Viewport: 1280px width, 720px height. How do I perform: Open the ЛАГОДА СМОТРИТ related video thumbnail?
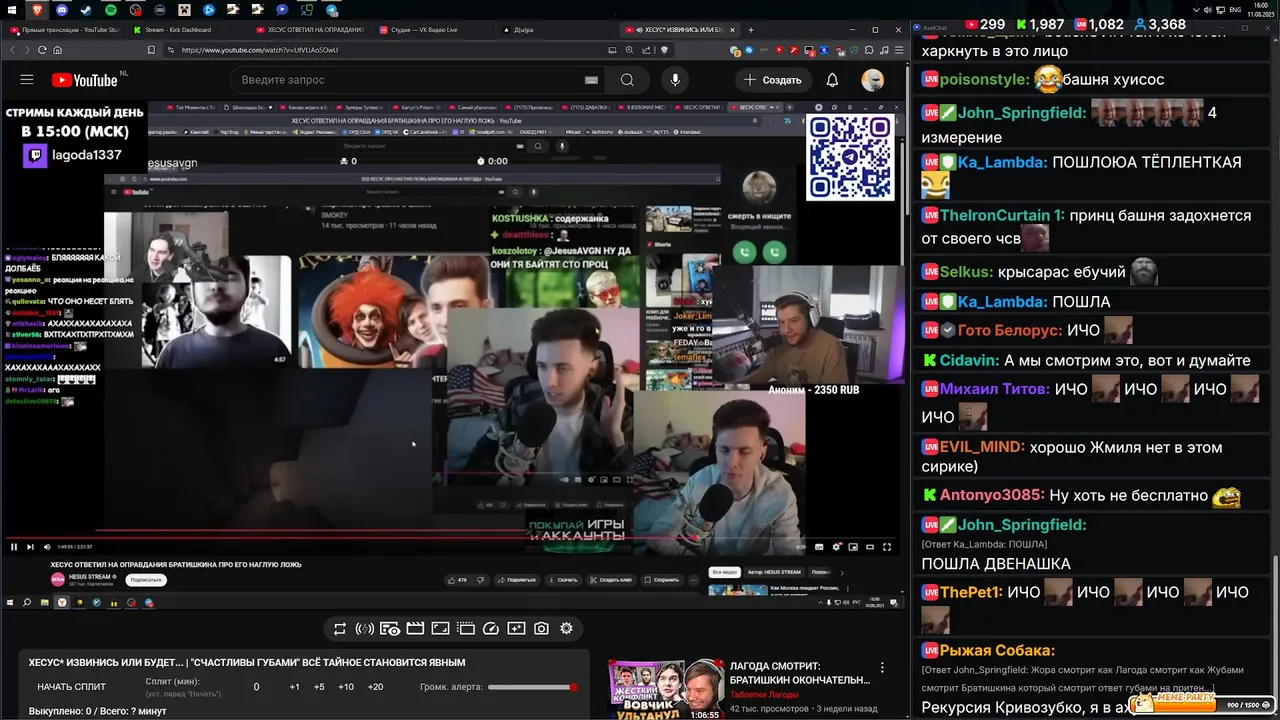pos(666,689)
